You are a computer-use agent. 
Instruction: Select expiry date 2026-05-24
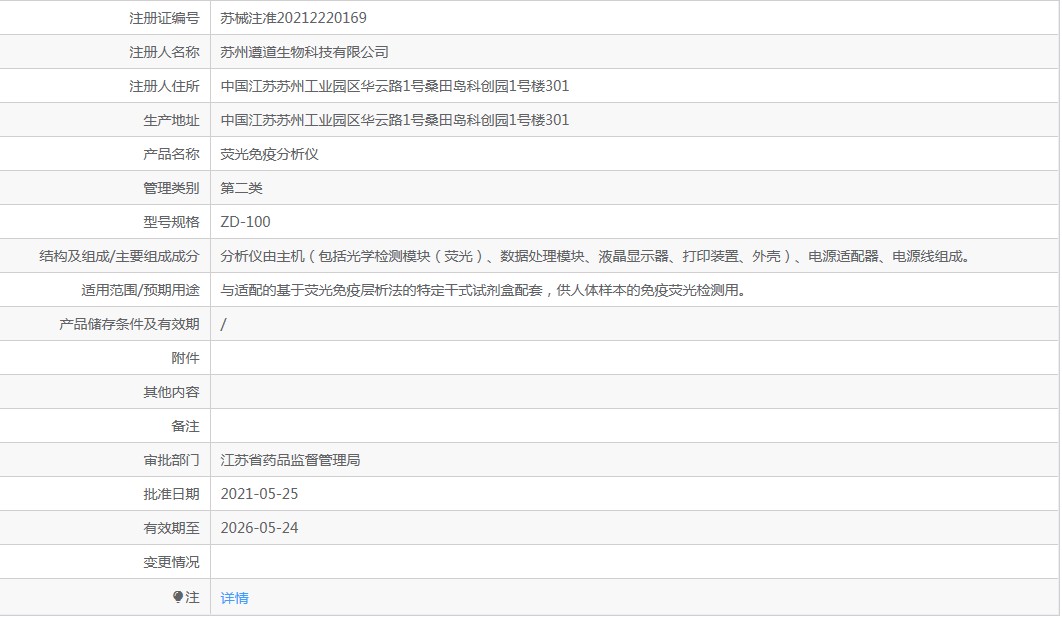click(x=259, y=528)
